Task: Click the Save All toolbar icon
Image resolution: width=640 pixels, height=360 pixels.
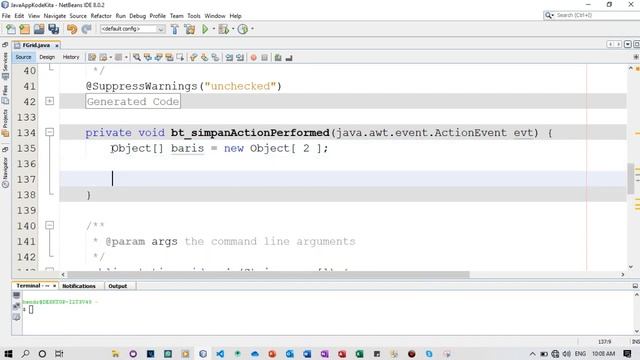Action: pos(53,29)
